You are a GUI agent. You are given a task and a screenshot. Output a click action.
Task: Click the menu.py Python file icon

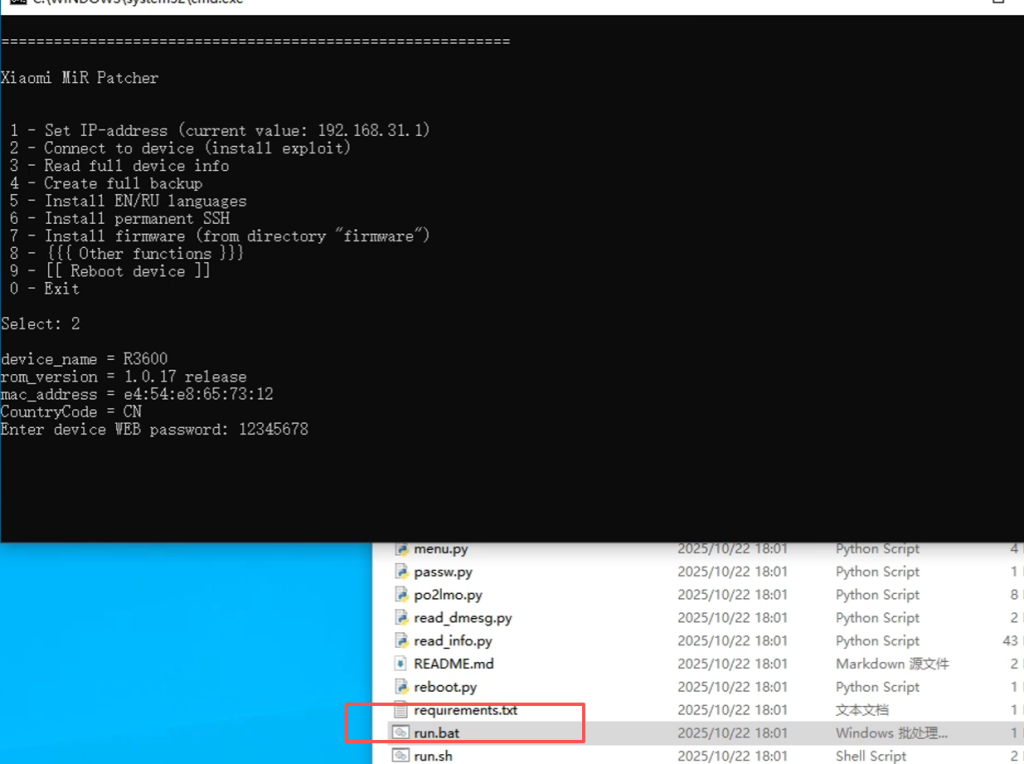pos(402,549)
